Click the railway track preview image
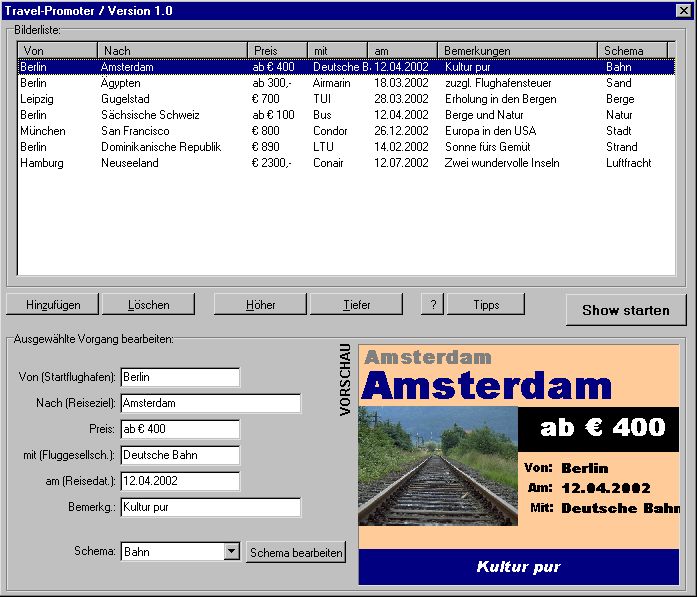Viewport: 697px width, 597px height. tap(437, 465)
